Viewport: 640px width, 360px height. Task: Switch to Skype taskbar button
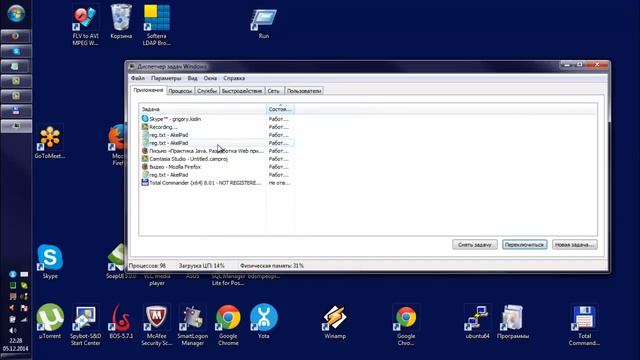pyautogui.click(x=16, y=51)
